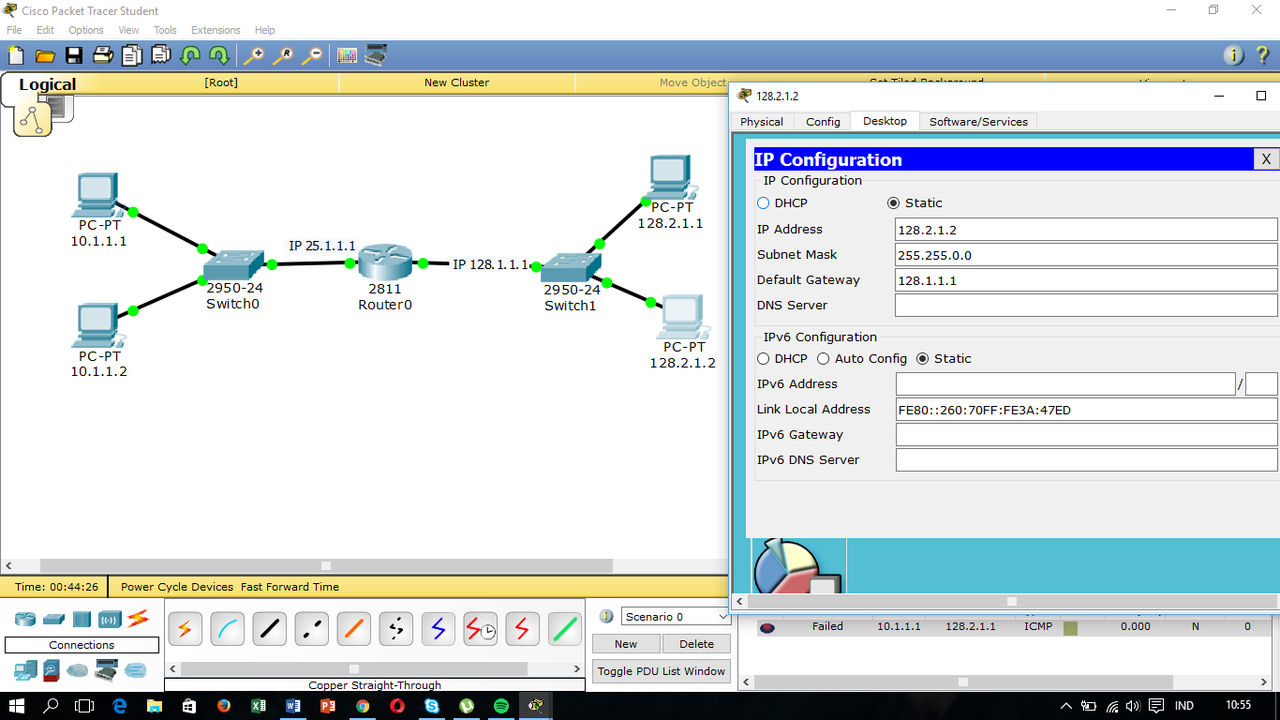Click Fast Forward Time
This screenshot has height=720, width=1280.
click(x=290, y=587)
